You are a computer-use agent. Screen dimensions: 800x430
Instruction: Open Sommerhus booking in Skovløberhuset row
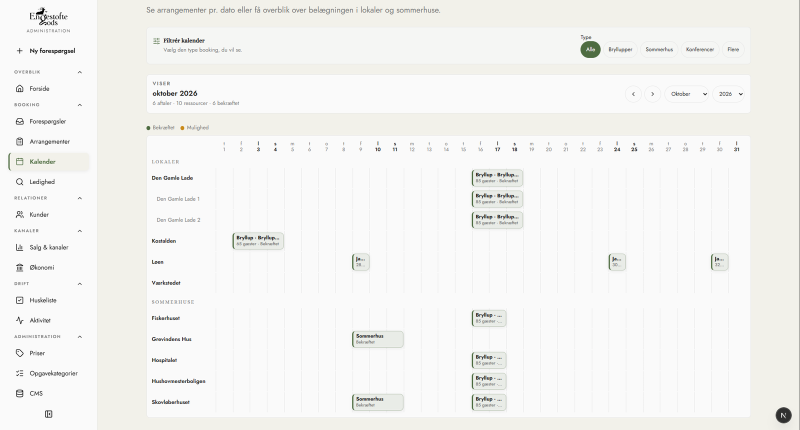pos(378,402)
